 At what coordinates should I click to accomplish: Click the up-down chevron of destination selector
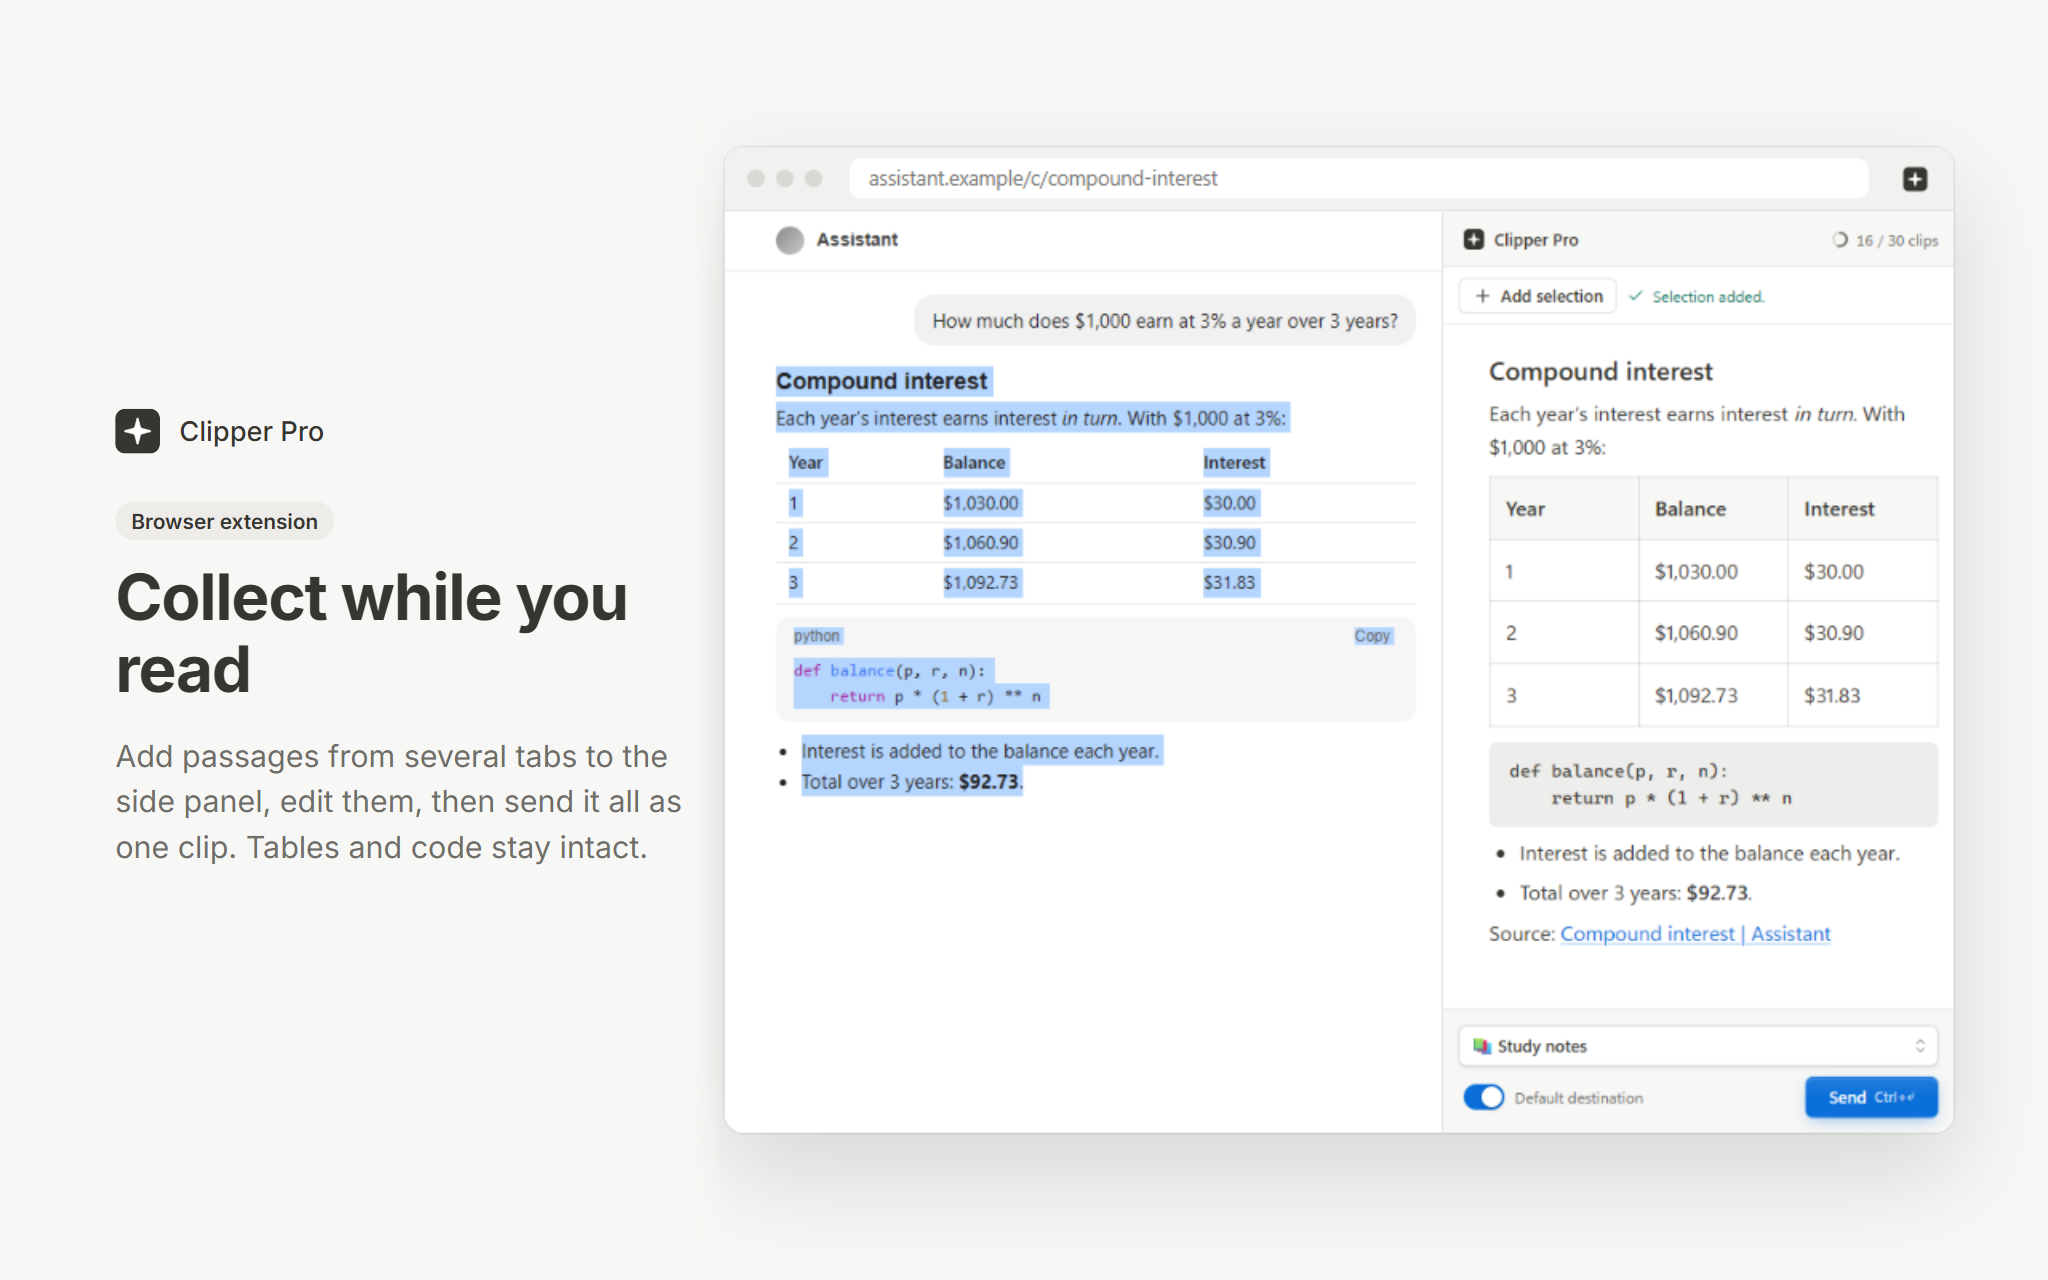tap(1920, 1046)
